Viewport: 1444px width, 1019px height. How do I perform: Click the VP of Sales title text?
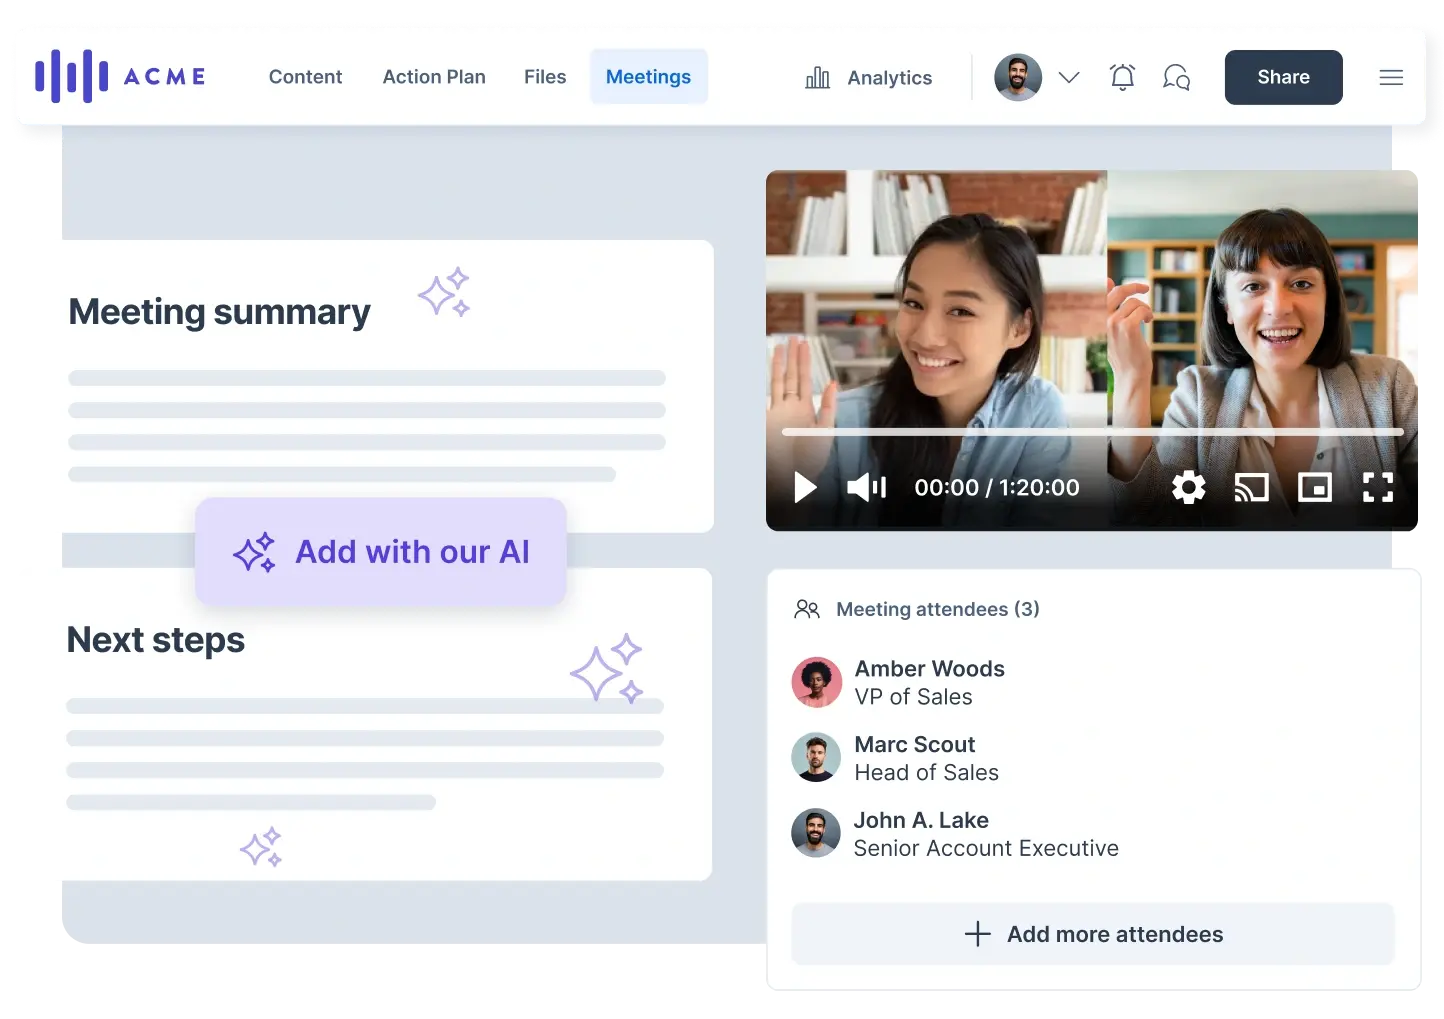point(913,697)
